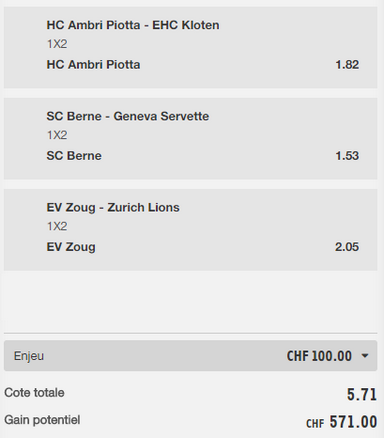
Task: Select the SC Berne - Geneva Servette match
Action: tap(128, 116)
